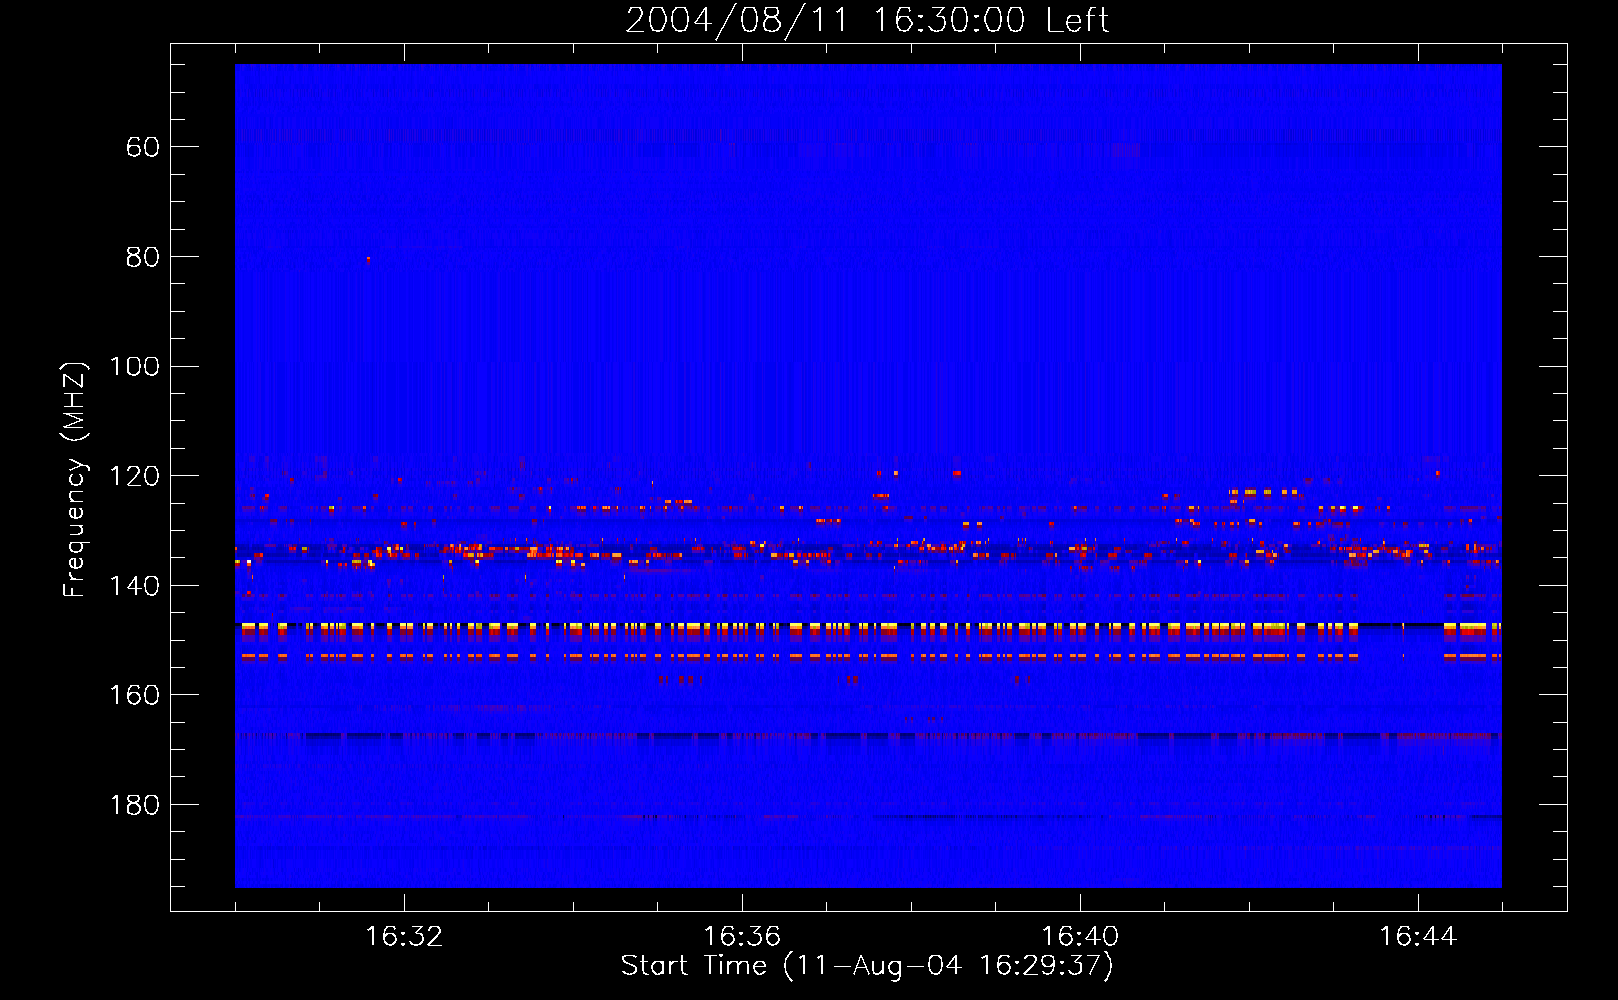Click the 80 frequency tick label
Image resolution: width=1618 pixels, height=1000 pixels.
142,257
